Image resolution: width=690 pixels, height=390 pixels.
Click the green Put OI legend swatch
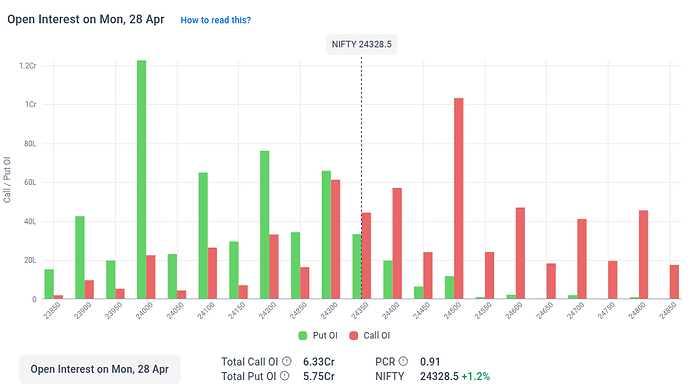[302, 335]
